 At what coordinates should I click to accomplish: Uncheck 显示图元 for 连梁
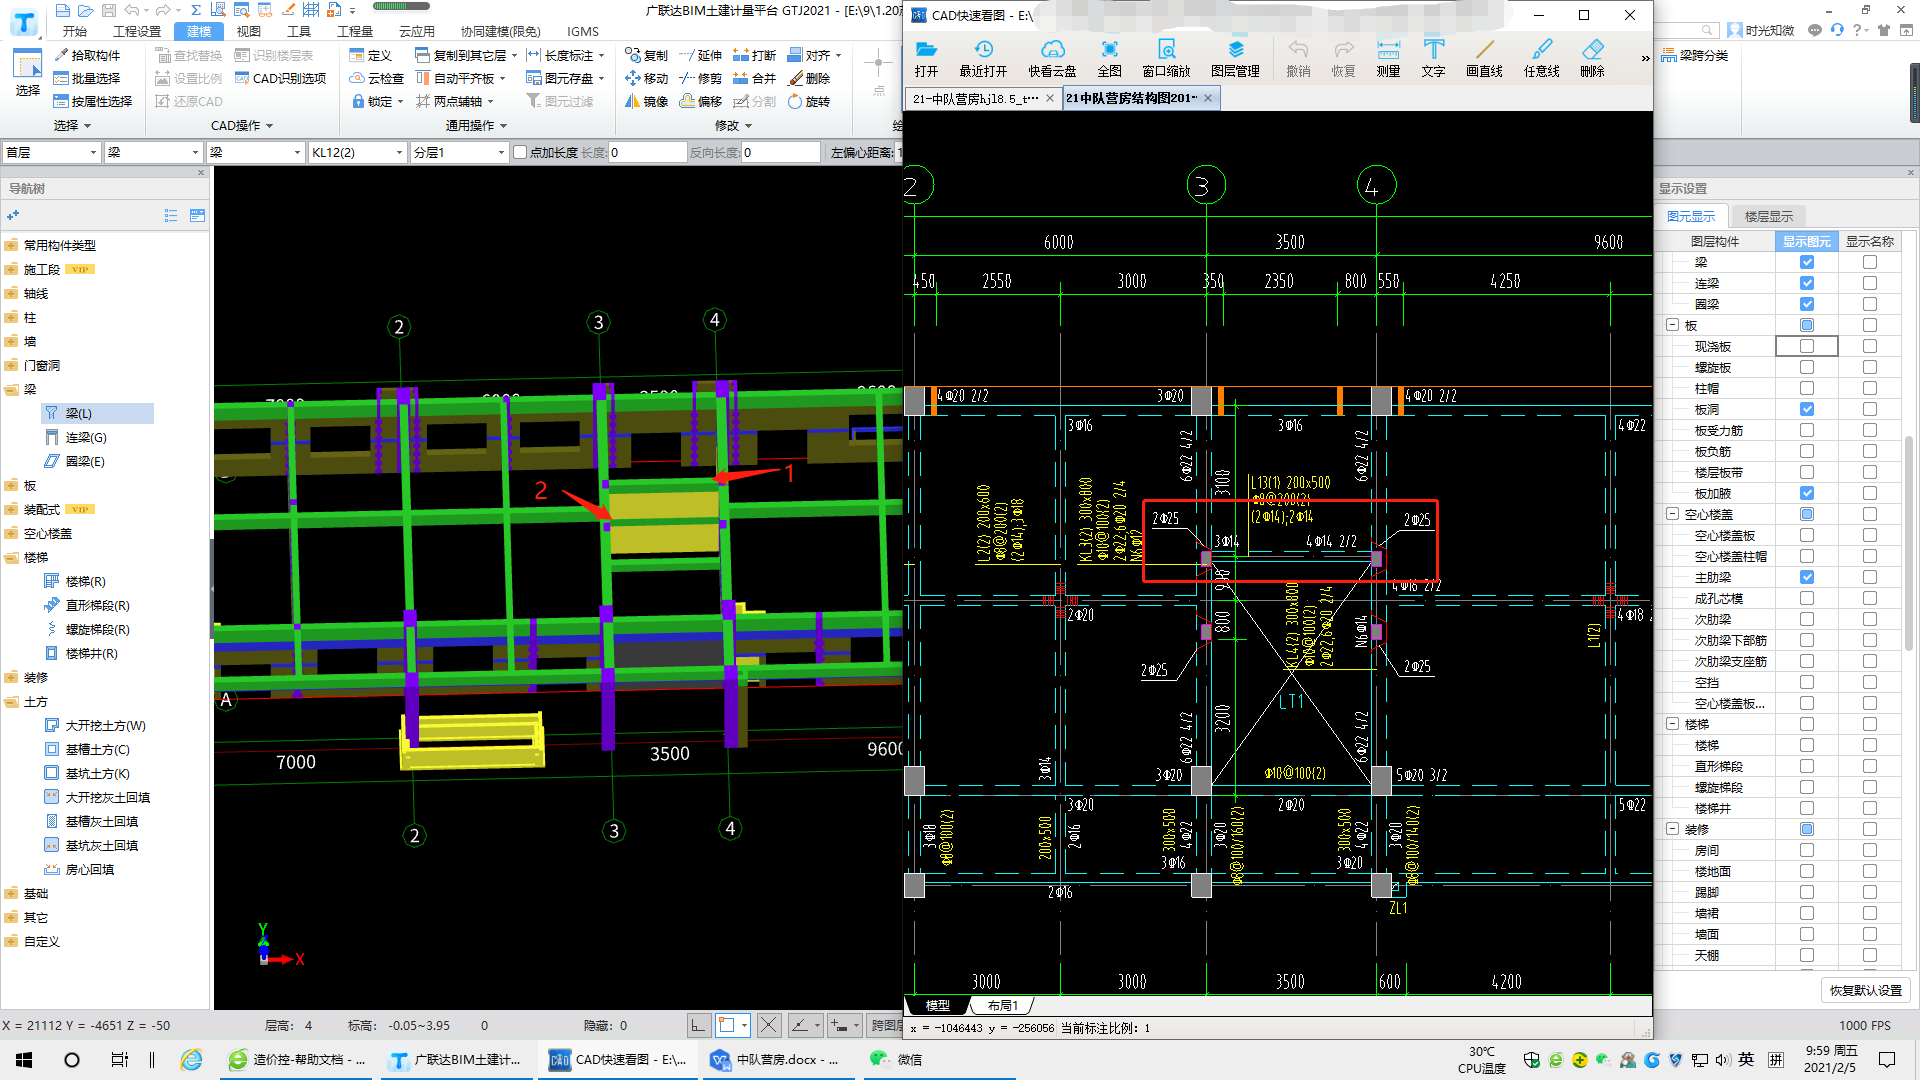(1806, 283)
